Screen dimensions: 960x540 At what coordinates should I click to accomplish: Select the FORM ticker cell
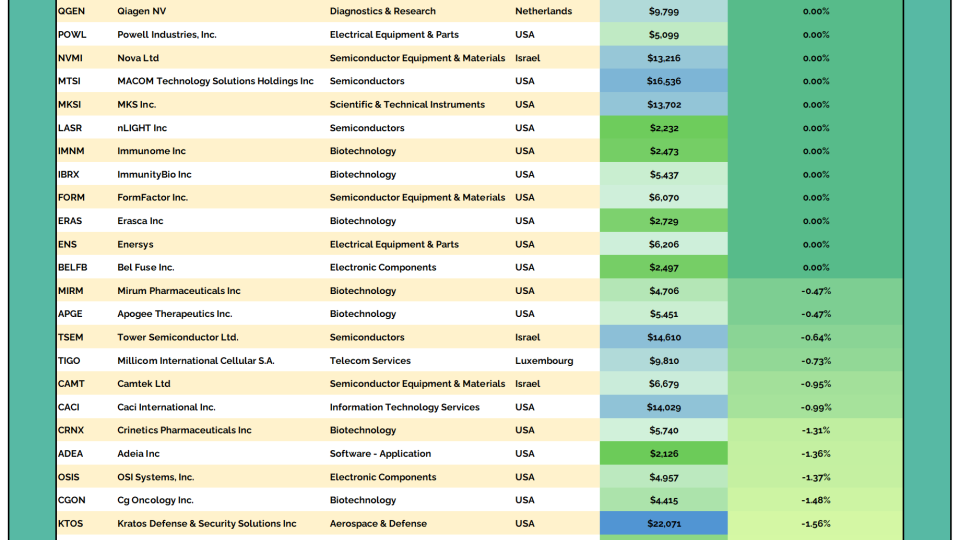(71, 197)
